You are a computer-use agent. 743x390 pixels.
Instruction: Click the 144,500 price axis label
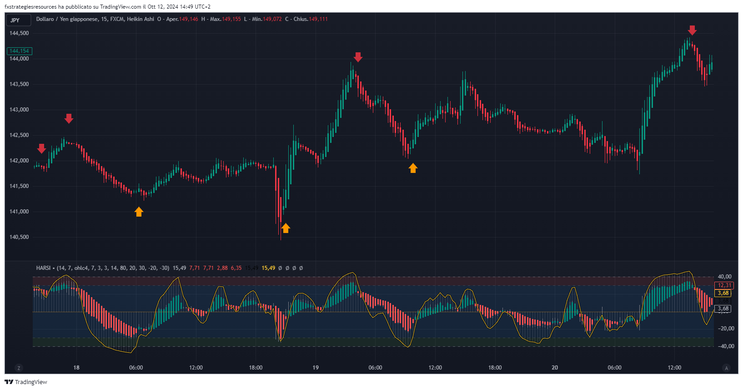point(19,33)
